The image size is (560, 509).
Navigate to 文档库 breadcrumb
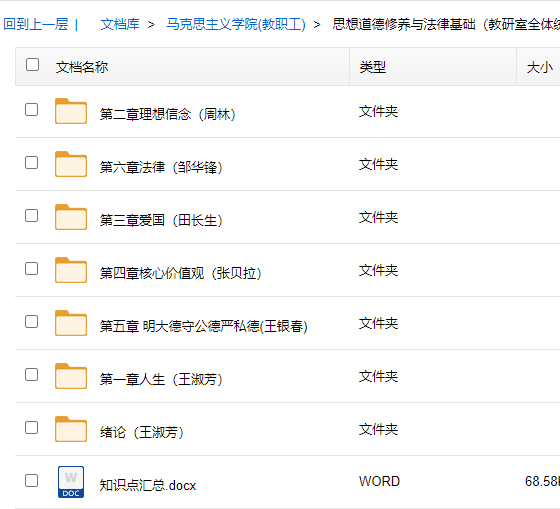pos(120,24)
